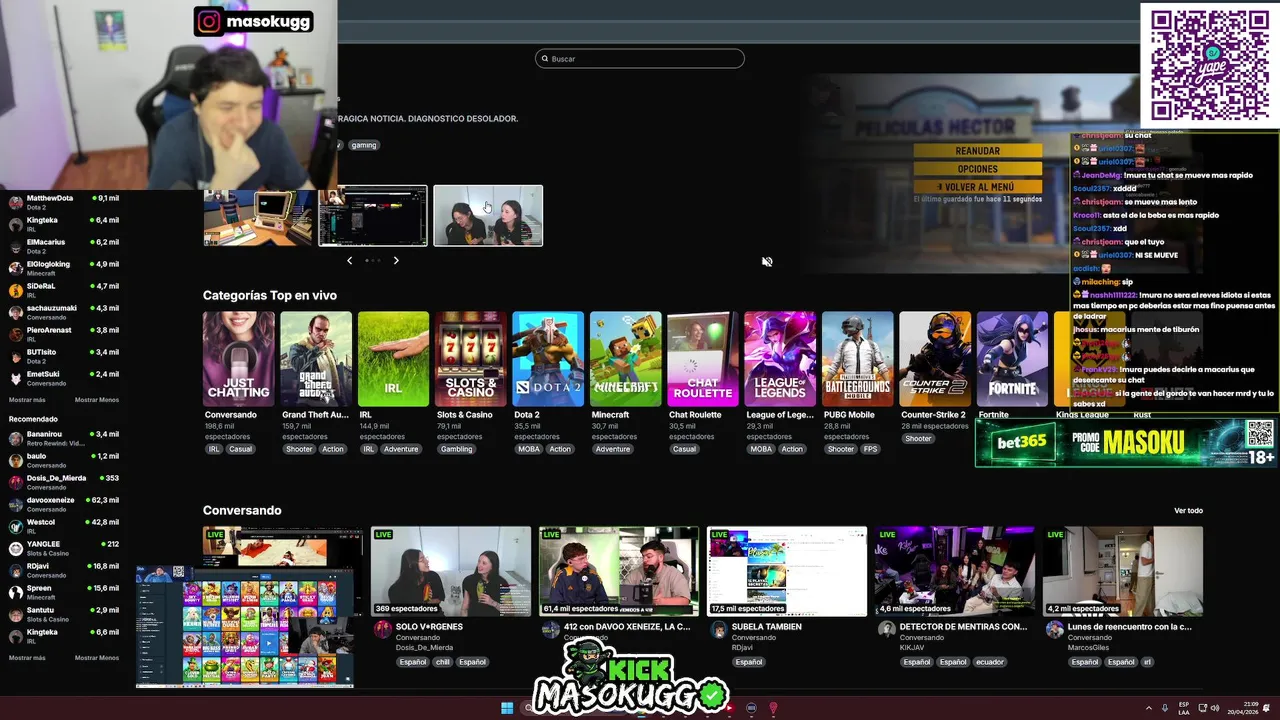Expand followed channels with upper Mostrar más

coord(27,400)
